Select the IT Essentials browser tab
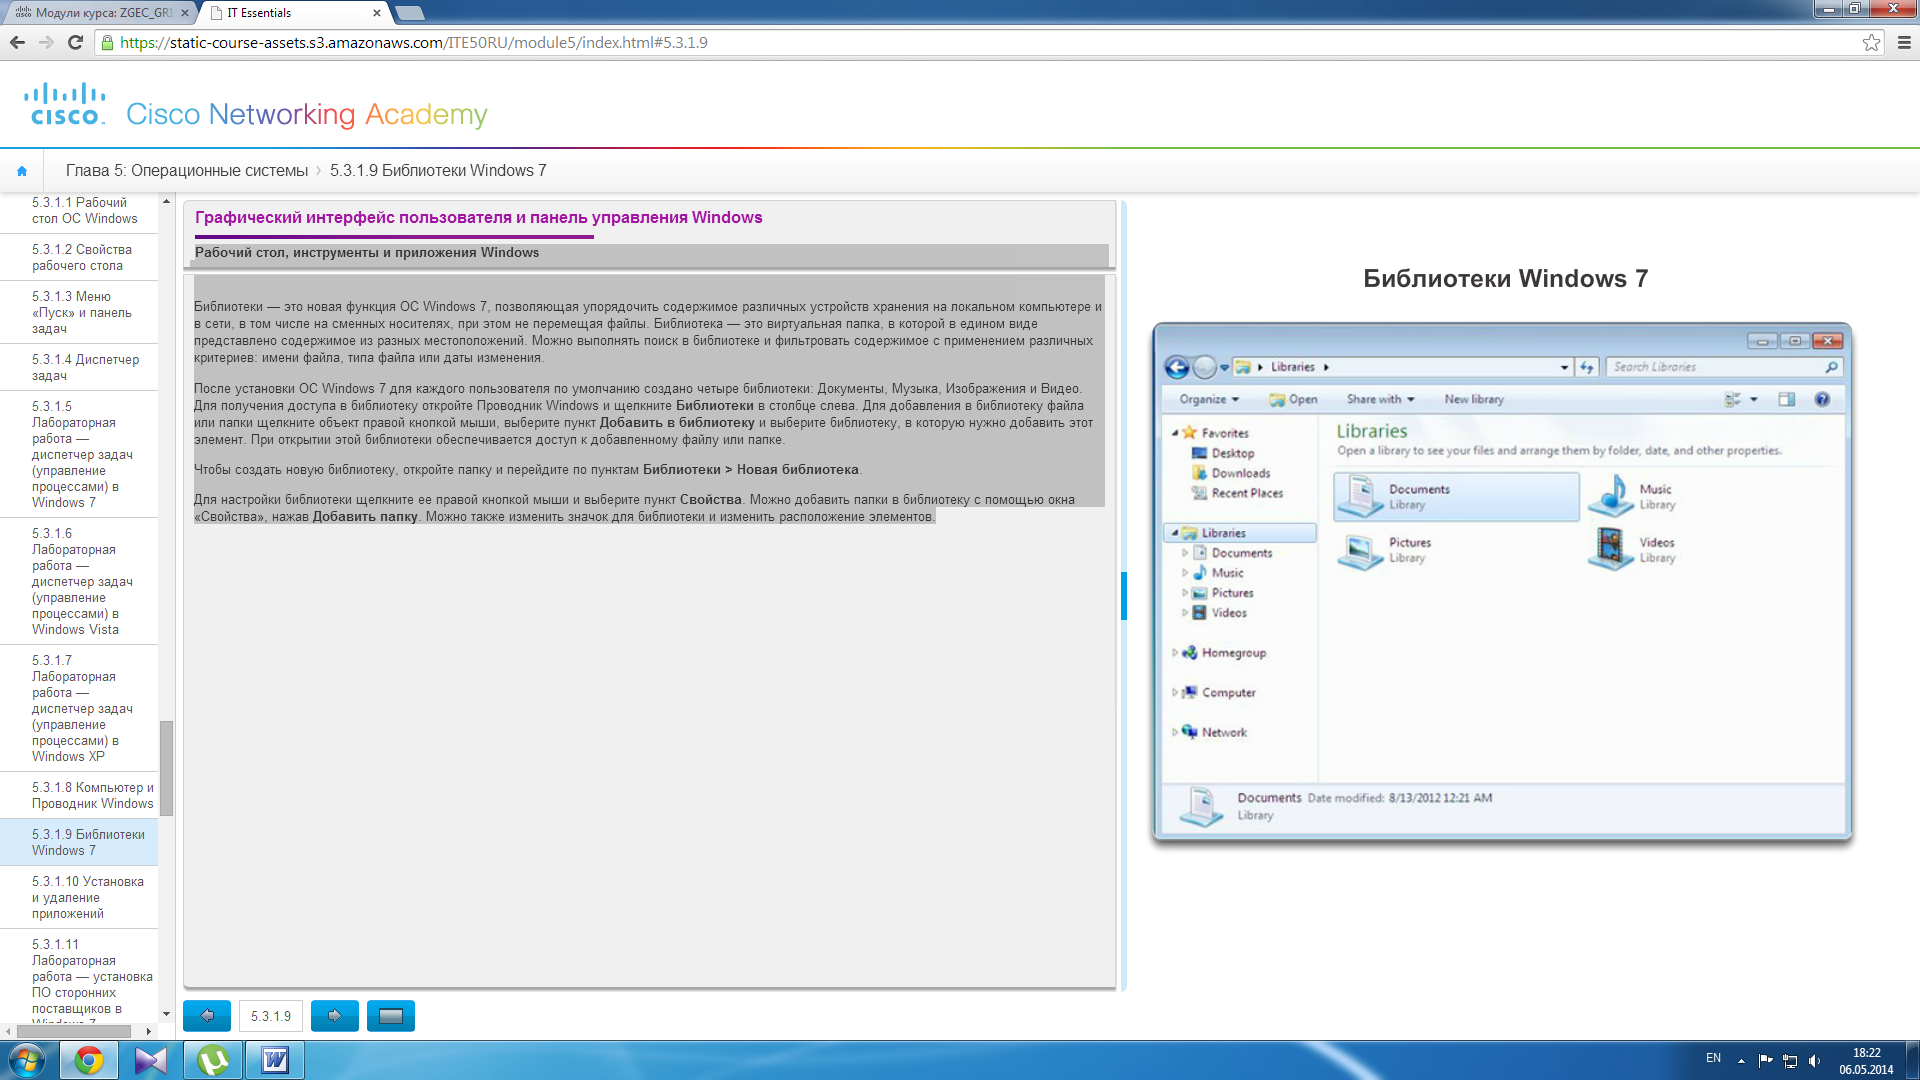 click(290, 13)
